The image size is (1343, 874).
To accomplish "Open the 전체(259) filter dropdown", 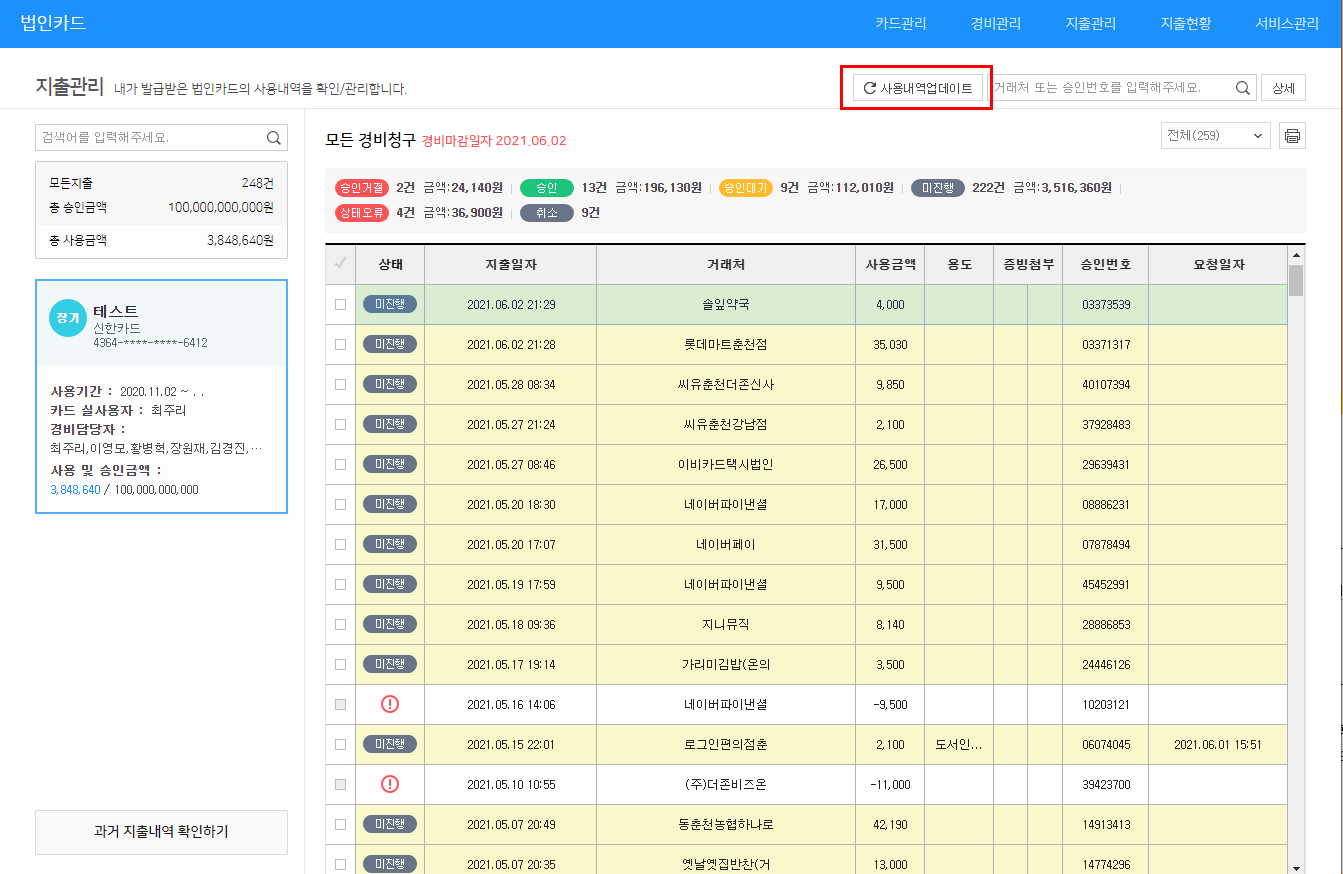I will [1215, 136].
